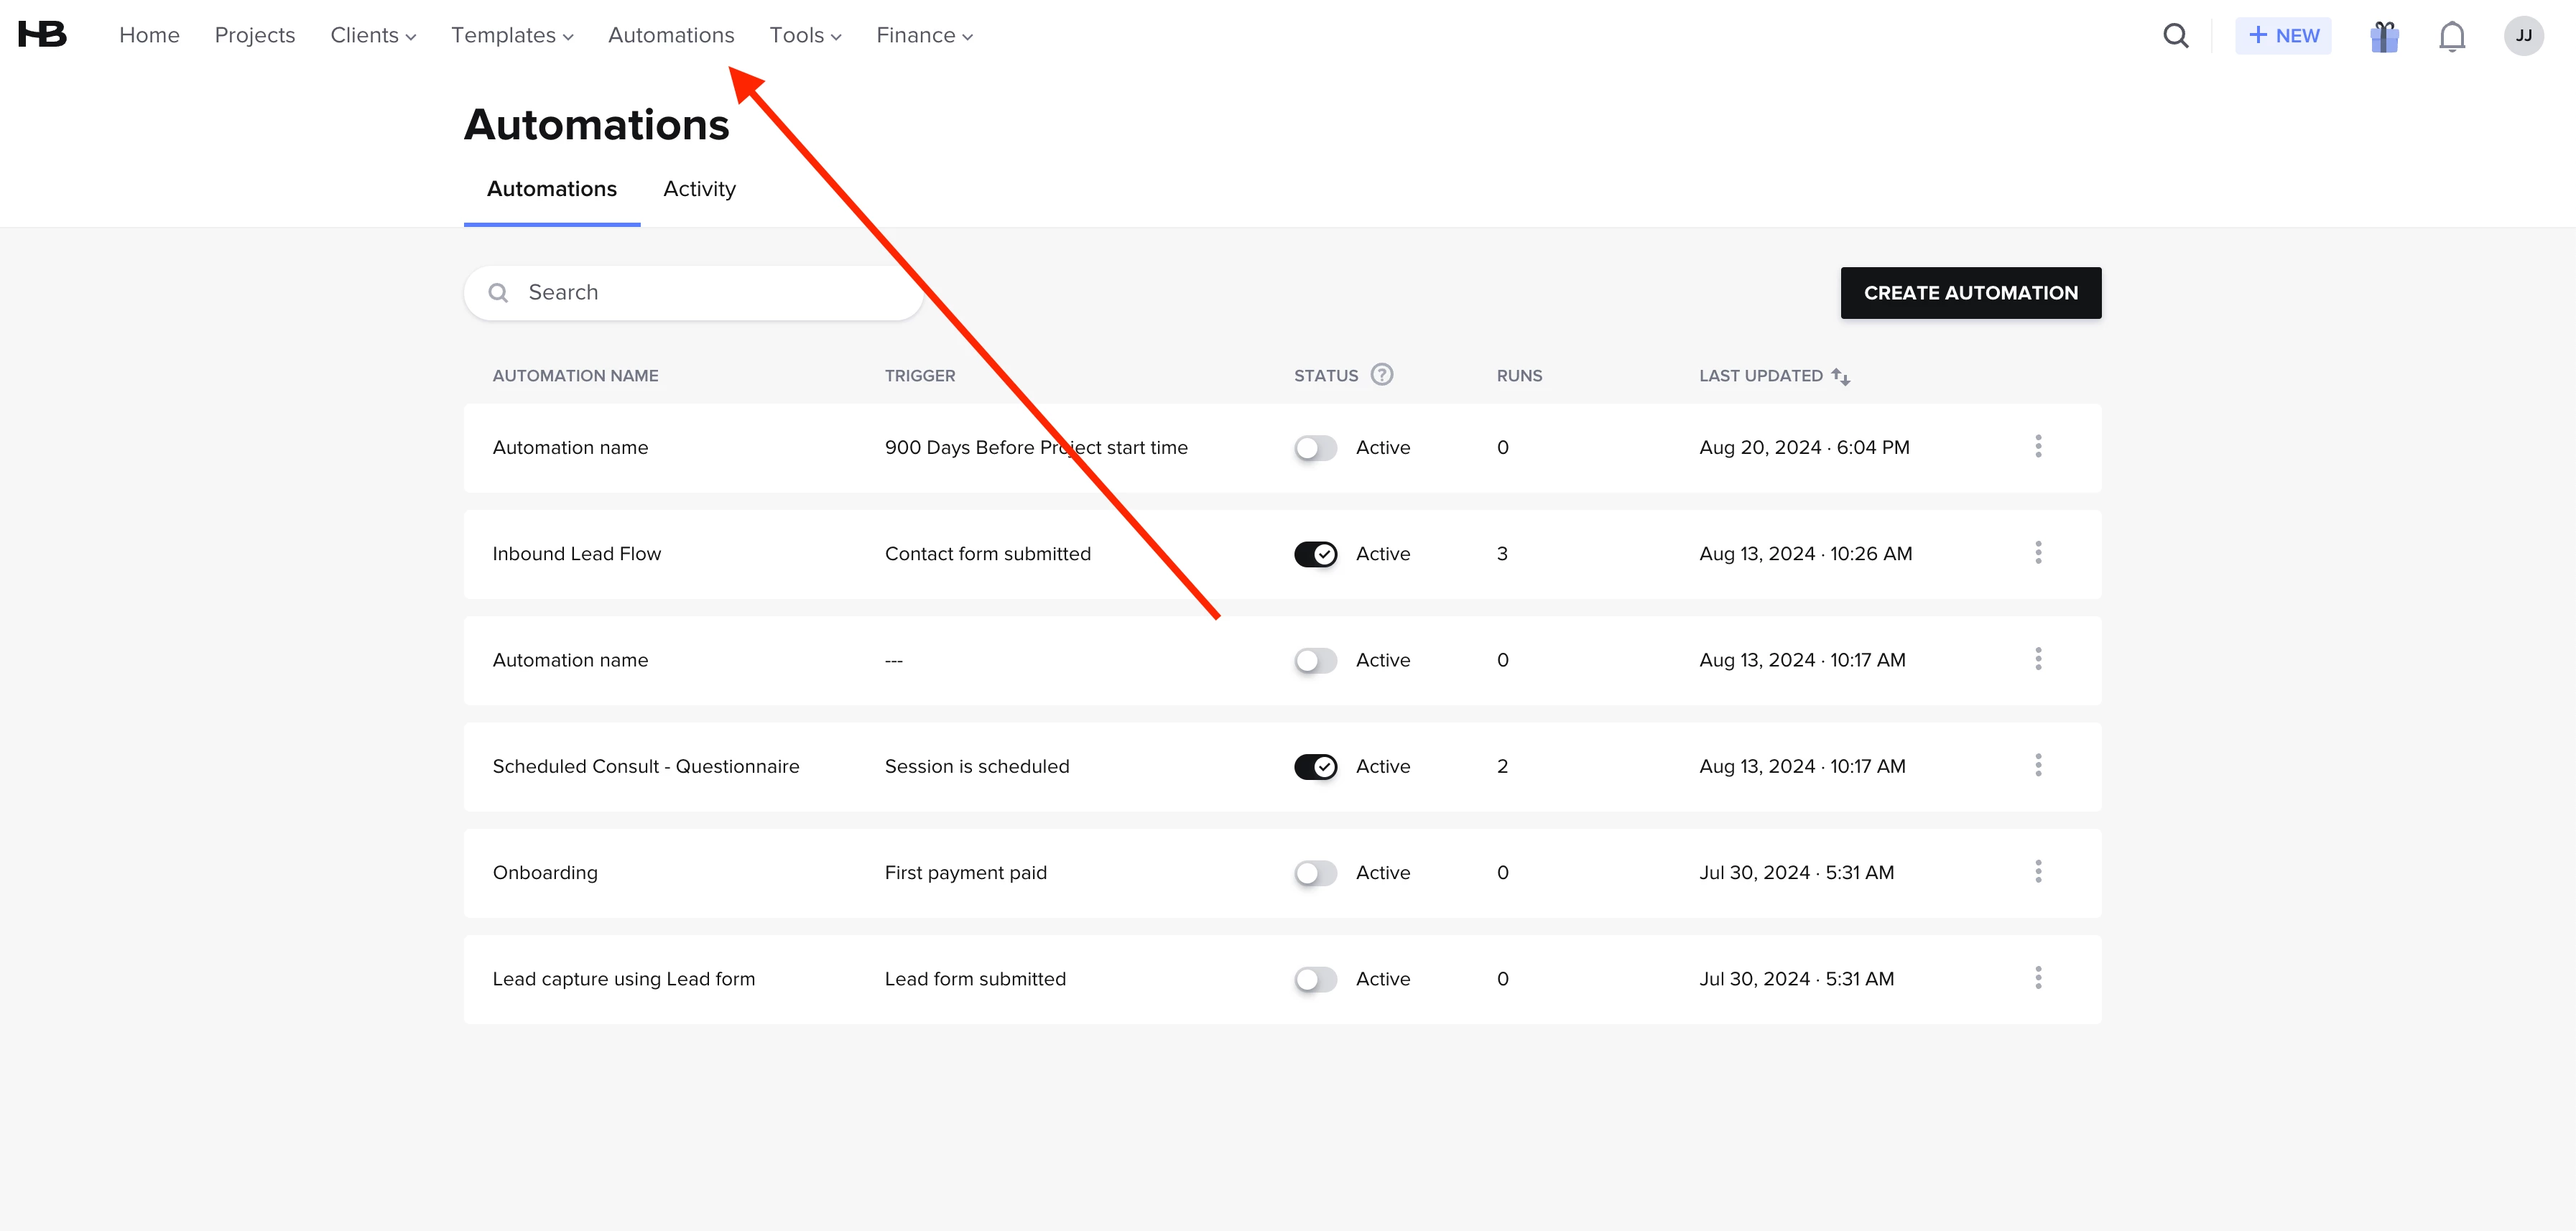Click the HoneyBook logo icon
Viewport: 2576px width, 1231px height.
point(42,35)
